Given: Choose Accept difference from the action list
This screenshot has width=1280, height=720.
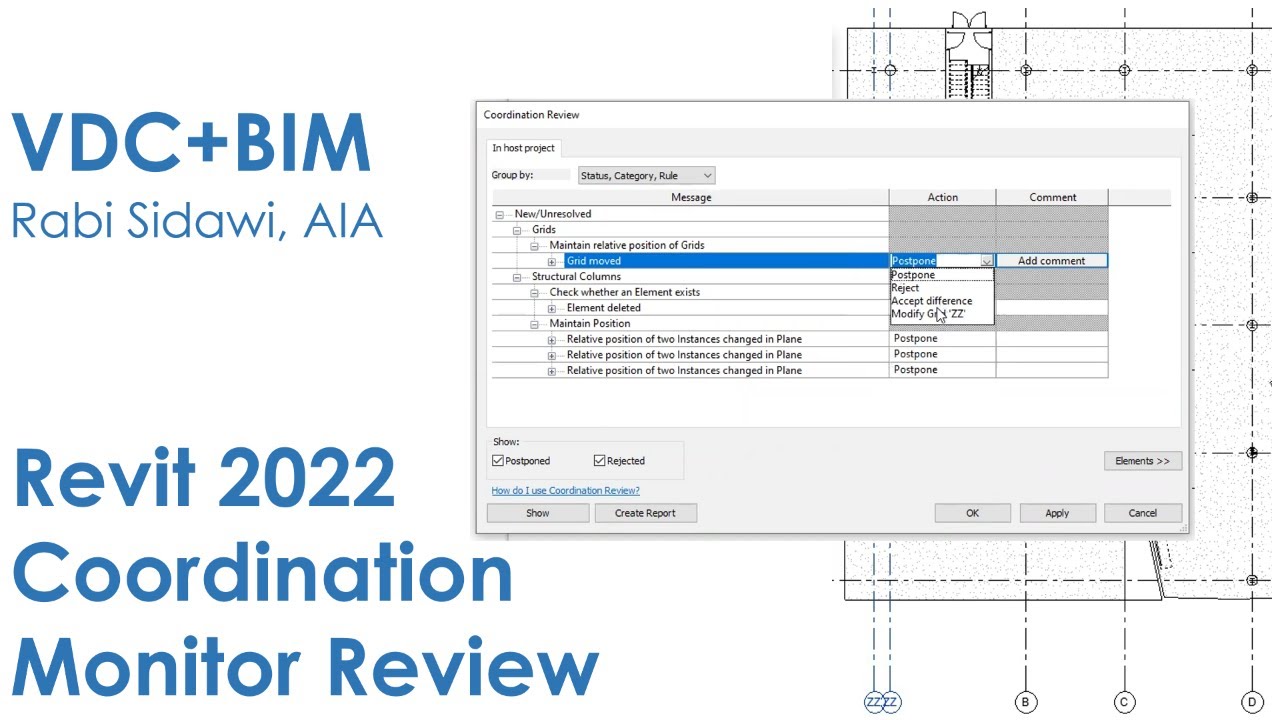Looking at the screenshot, I should click(x=942, y=301).
